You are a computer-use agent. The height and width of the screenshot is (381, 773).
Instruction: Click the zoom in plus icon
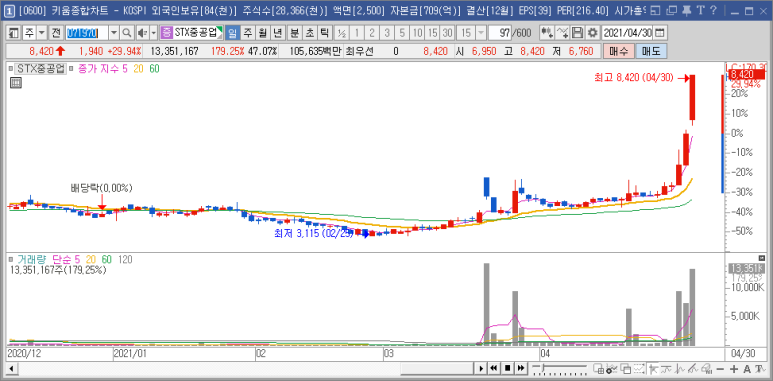(735, 369)
